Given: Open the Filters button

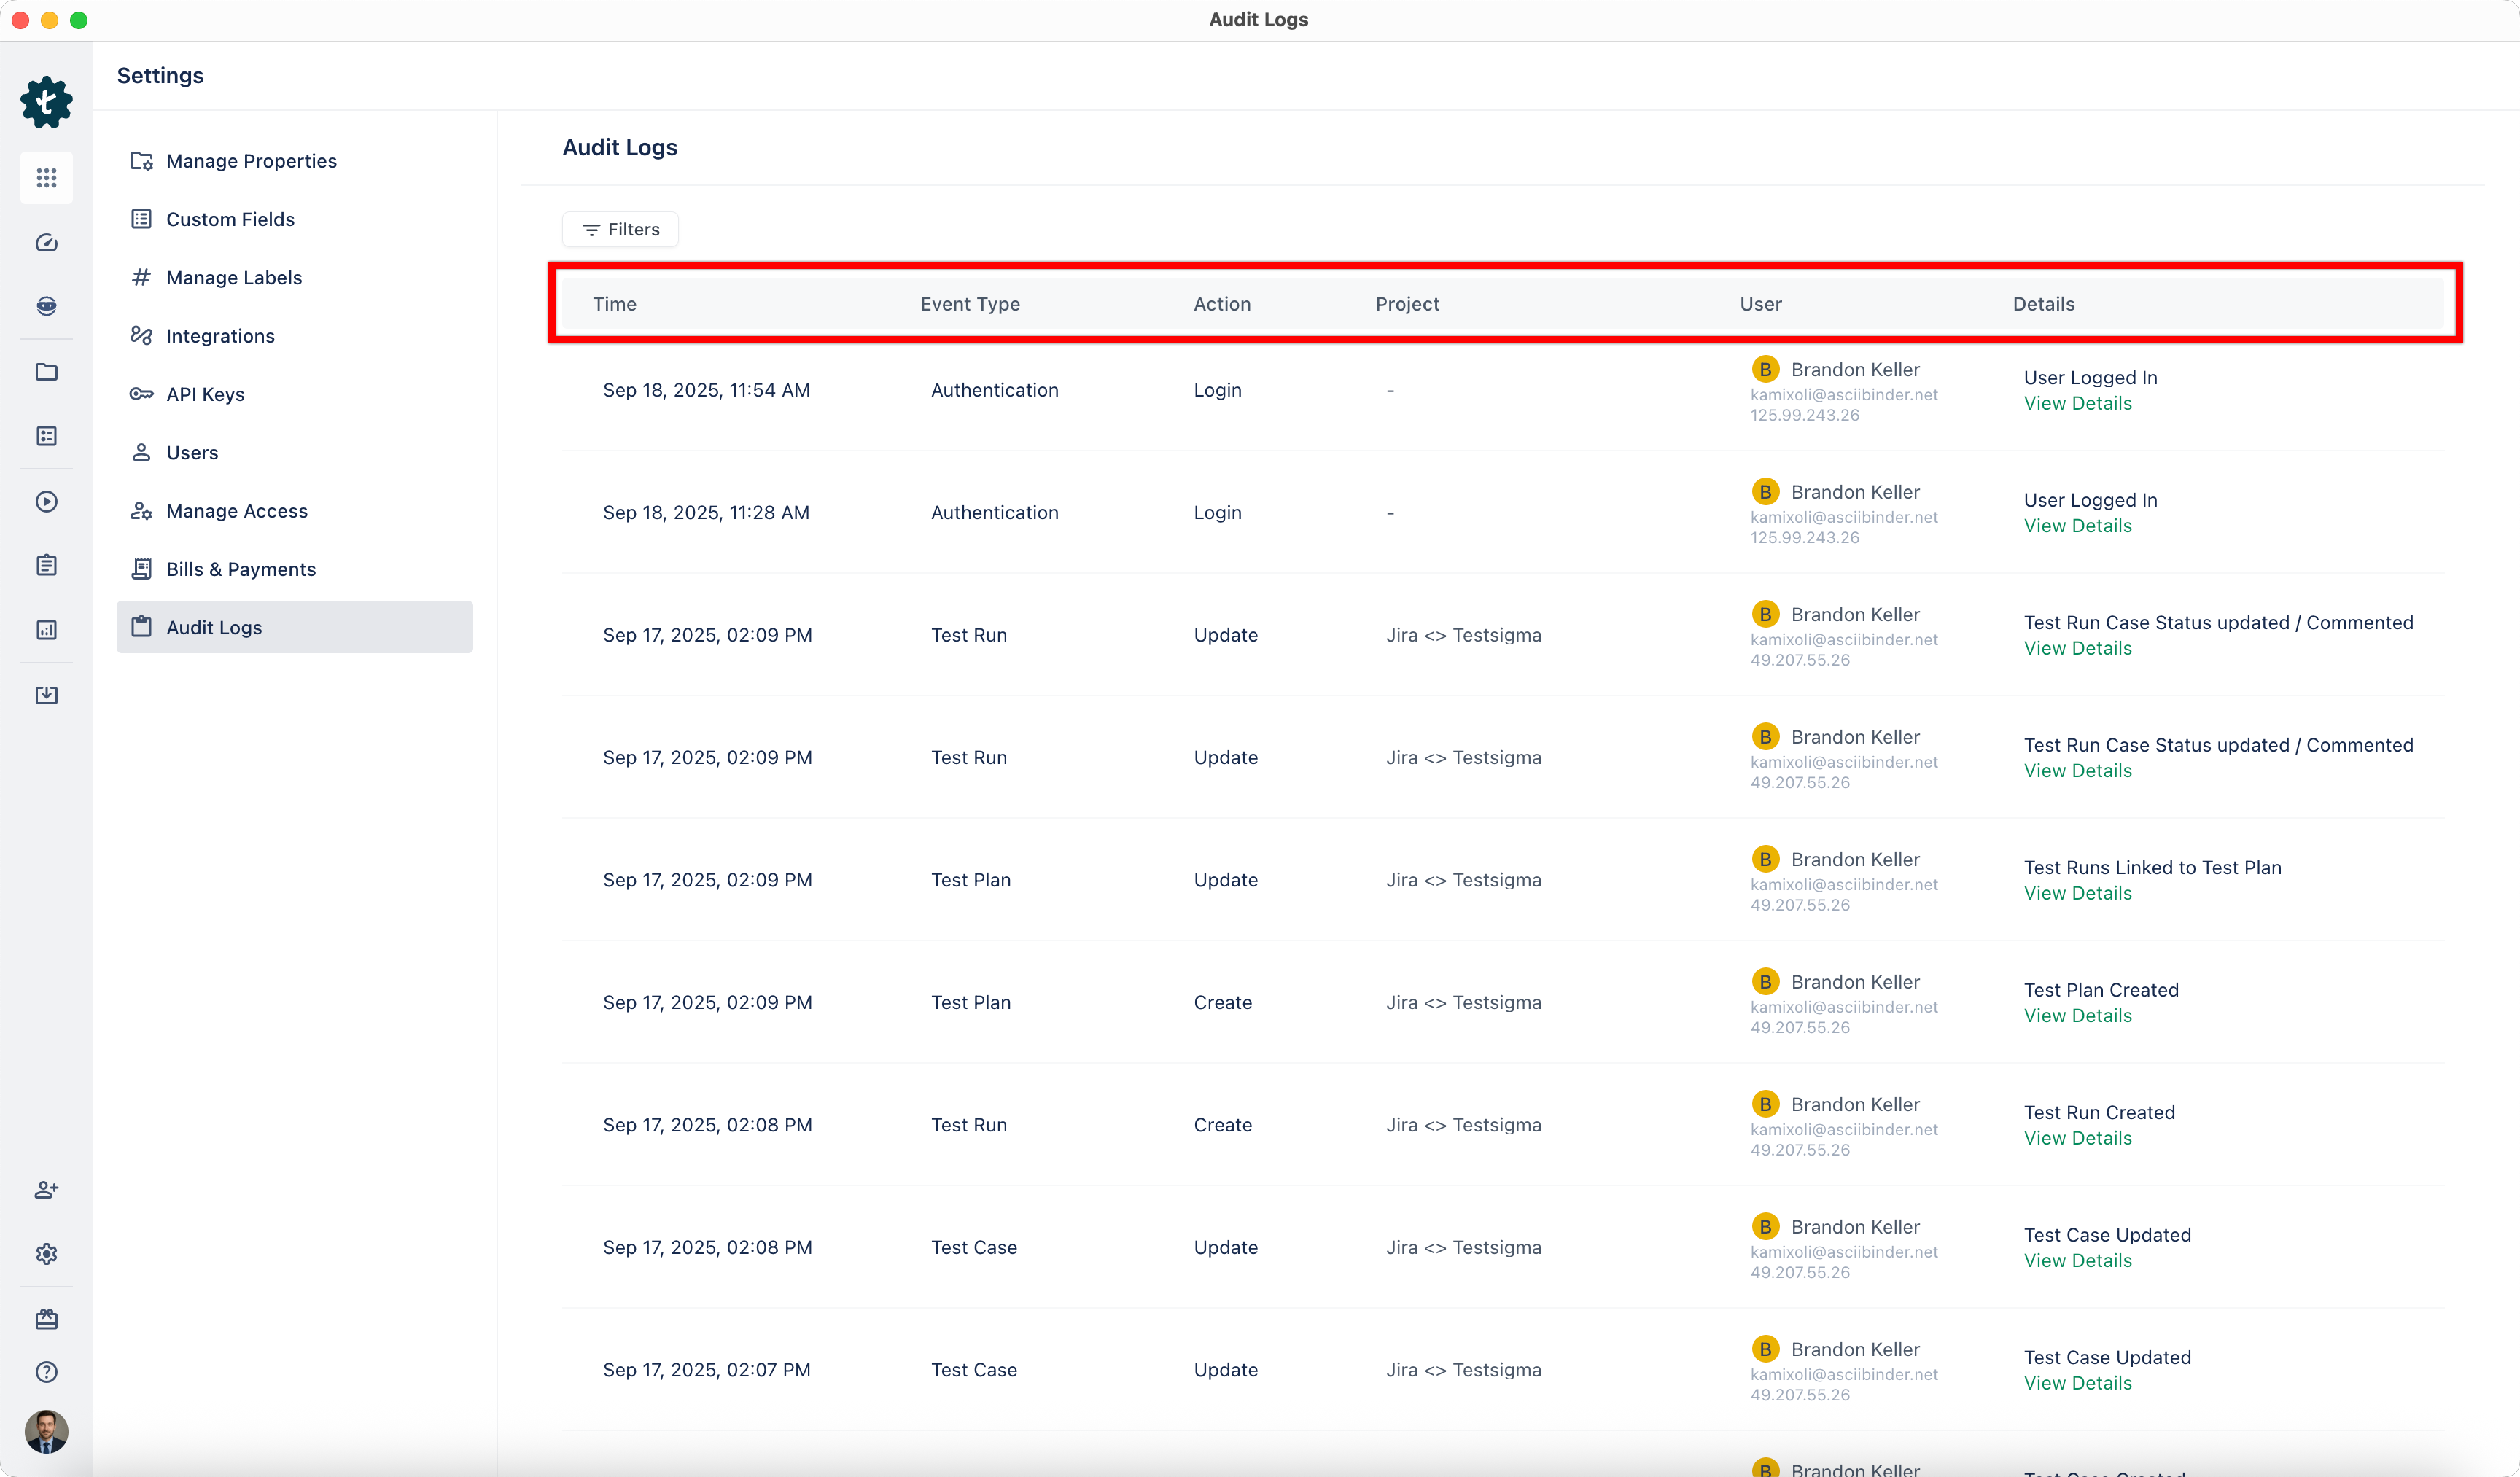Looking at the screenshot, I should [x=620, y=229].
